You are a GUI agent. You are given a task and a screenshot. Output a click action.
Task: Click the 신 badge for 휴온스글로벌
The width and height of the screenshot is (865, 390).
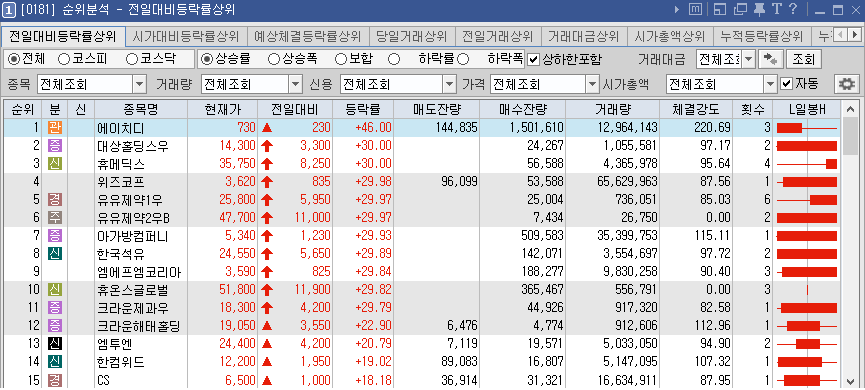click(55, 289)
